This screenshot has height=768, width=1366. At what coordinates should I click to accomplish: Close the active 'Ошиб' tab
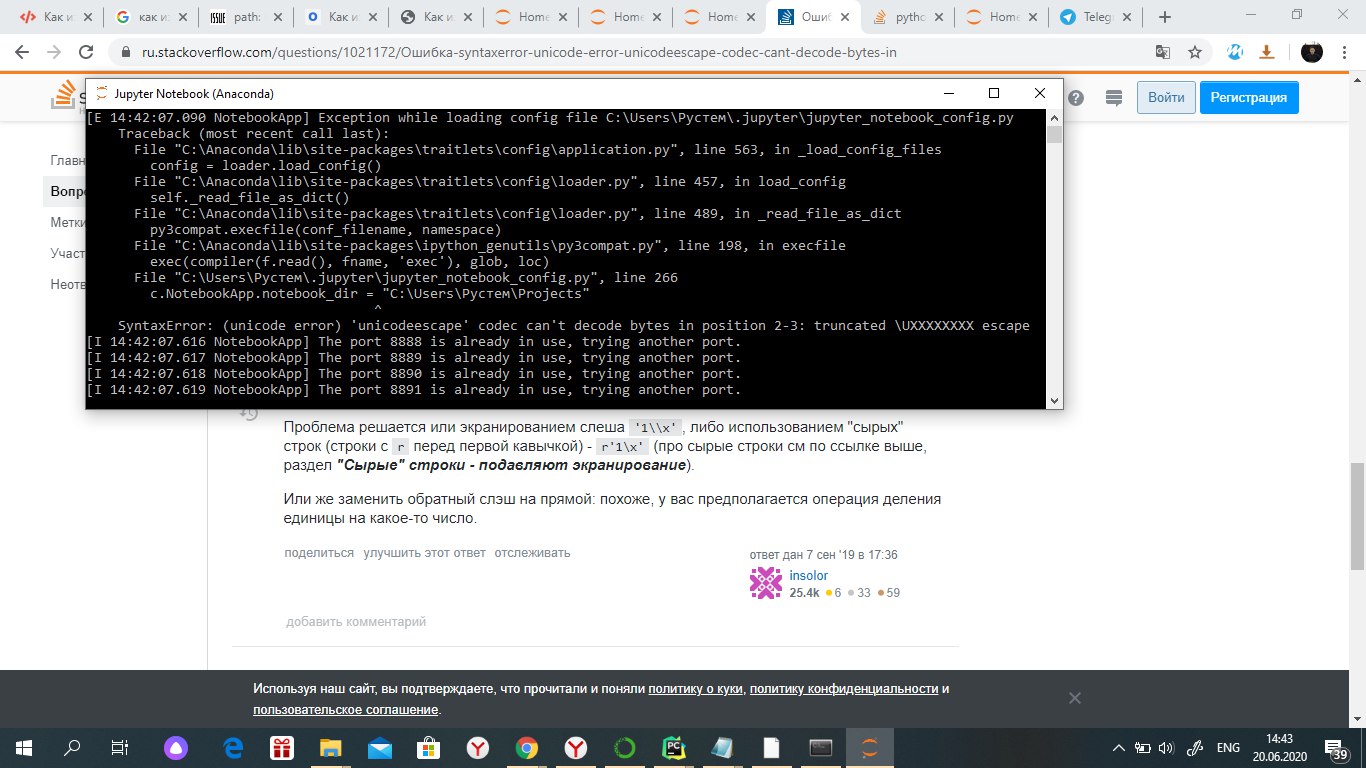[x=844, y=17]
